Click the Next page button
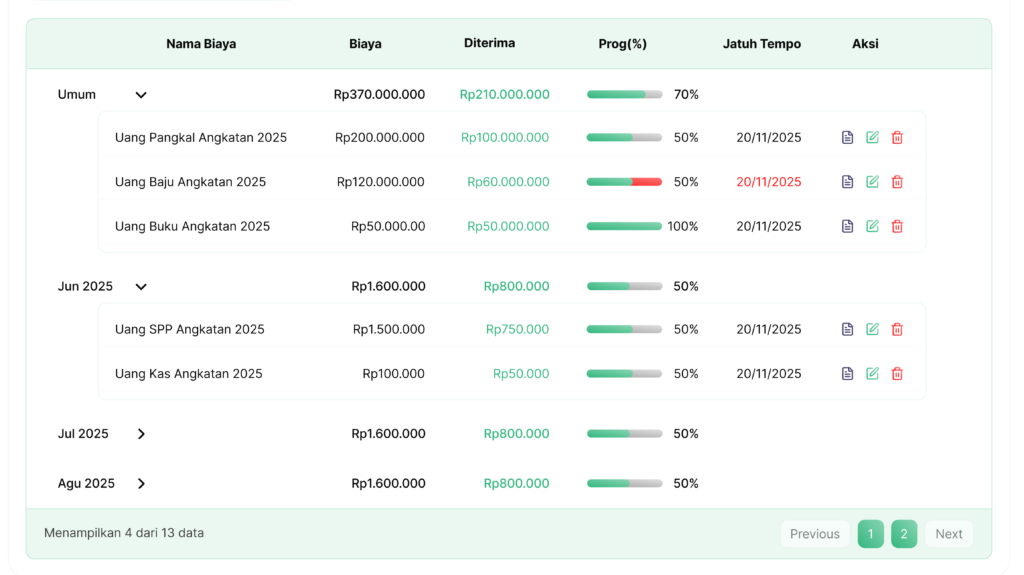Viewport: 1024px width, 575px height. click(x=948, y=534)
